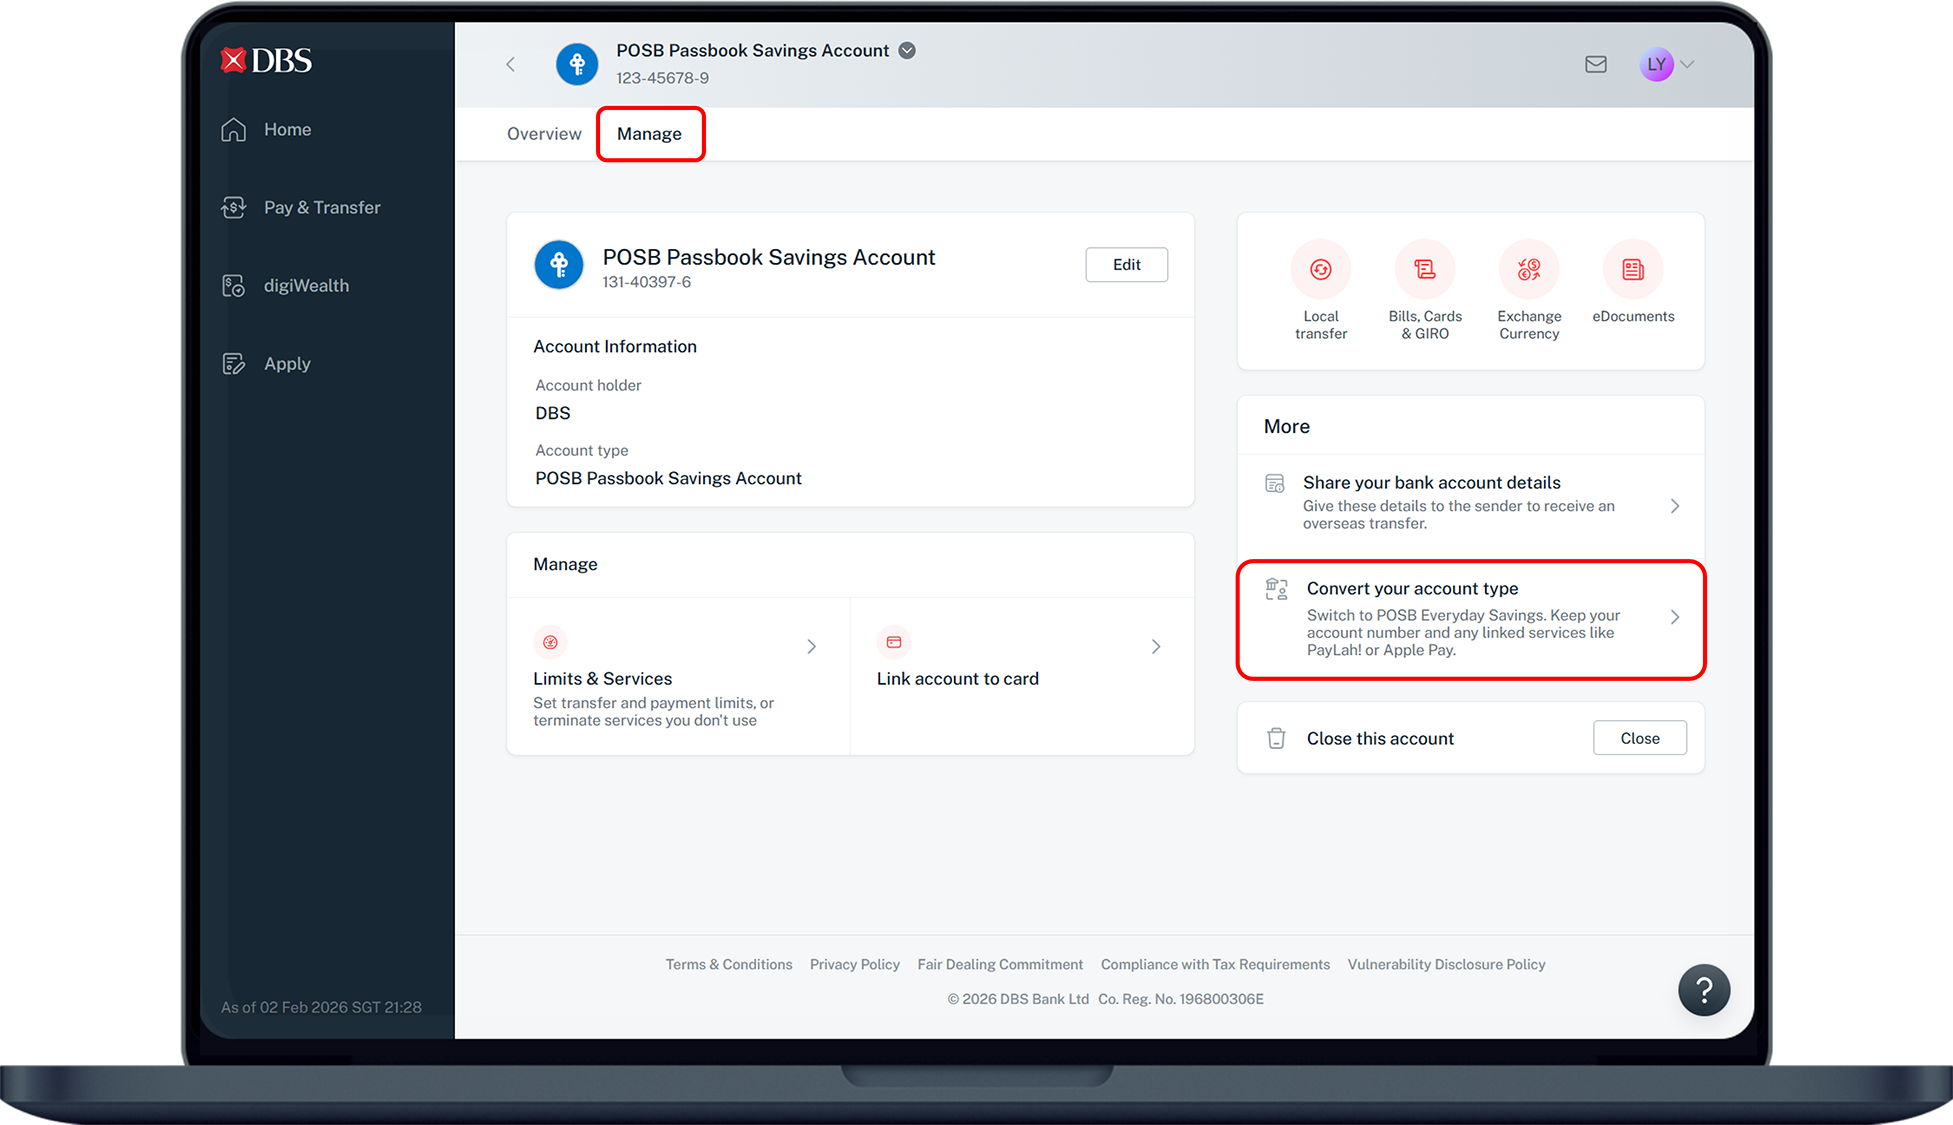Switch to the Overview tab
The width and height of the screenshot is (1953, 1125).
pyautogui.click(x=543, y=134)
